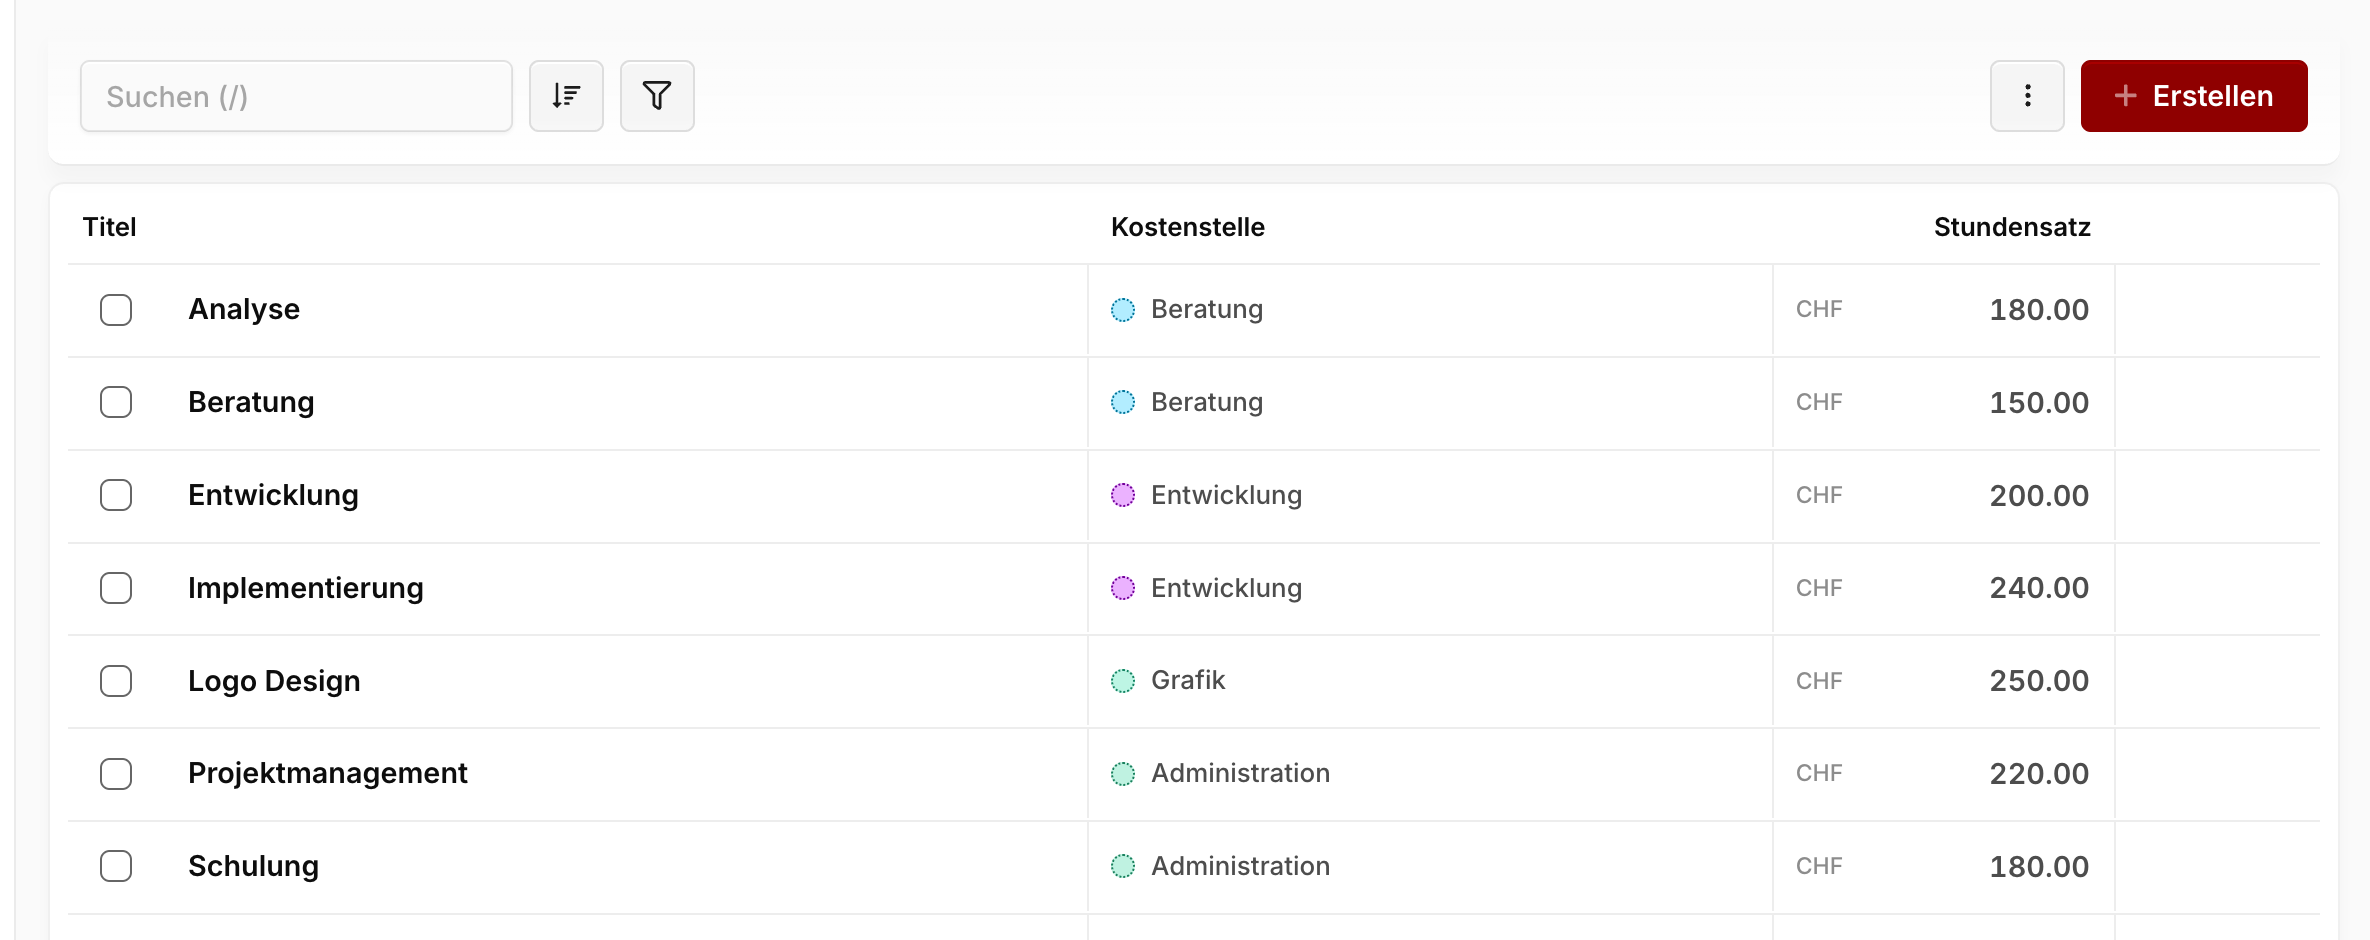Viewport: 2370px width, 940px height.
Task: Select the 180.00 rate for Schulung
Action: click(2039, 867)
